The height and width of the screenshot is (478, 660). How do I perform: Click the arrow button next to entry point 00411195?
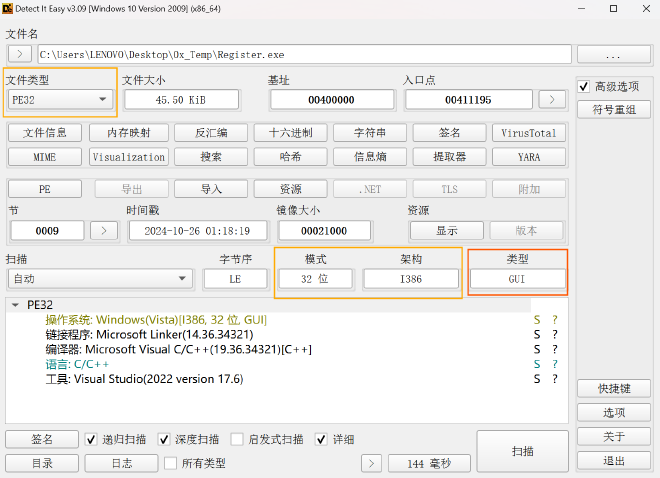pos(552,100)
